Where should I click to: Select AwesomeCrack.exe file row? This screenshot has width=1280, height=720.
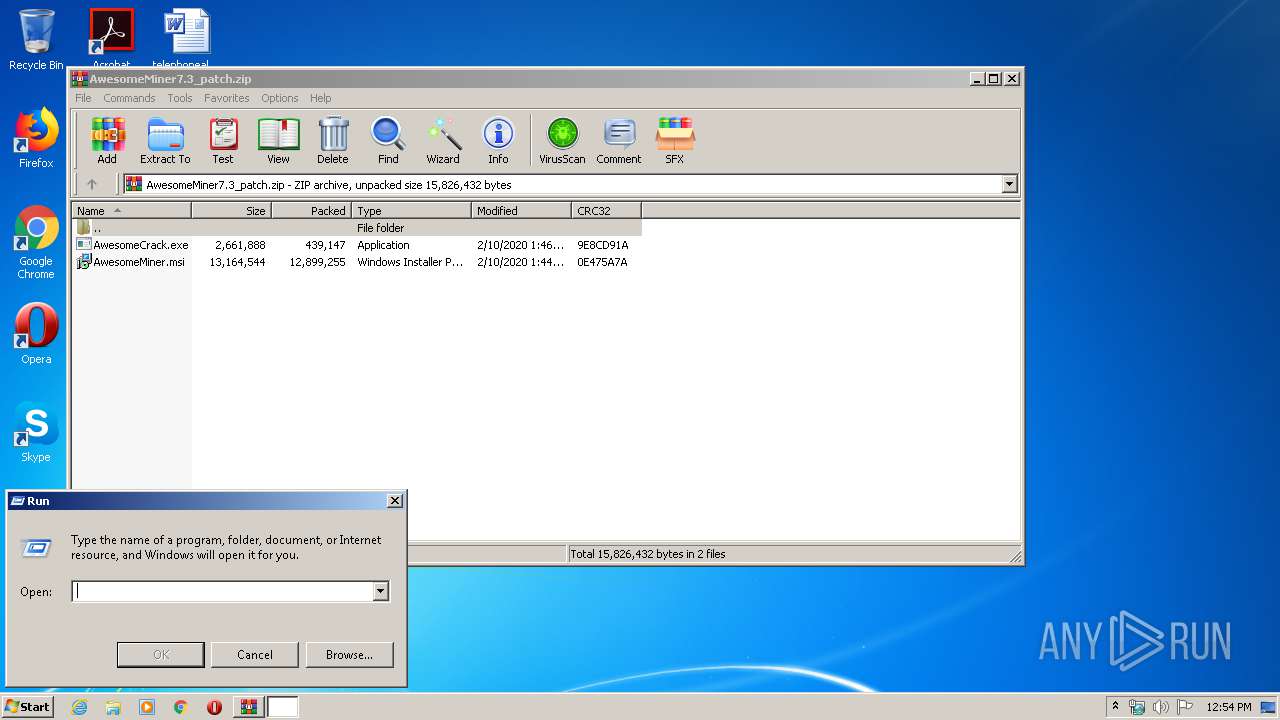pos(356,245)
